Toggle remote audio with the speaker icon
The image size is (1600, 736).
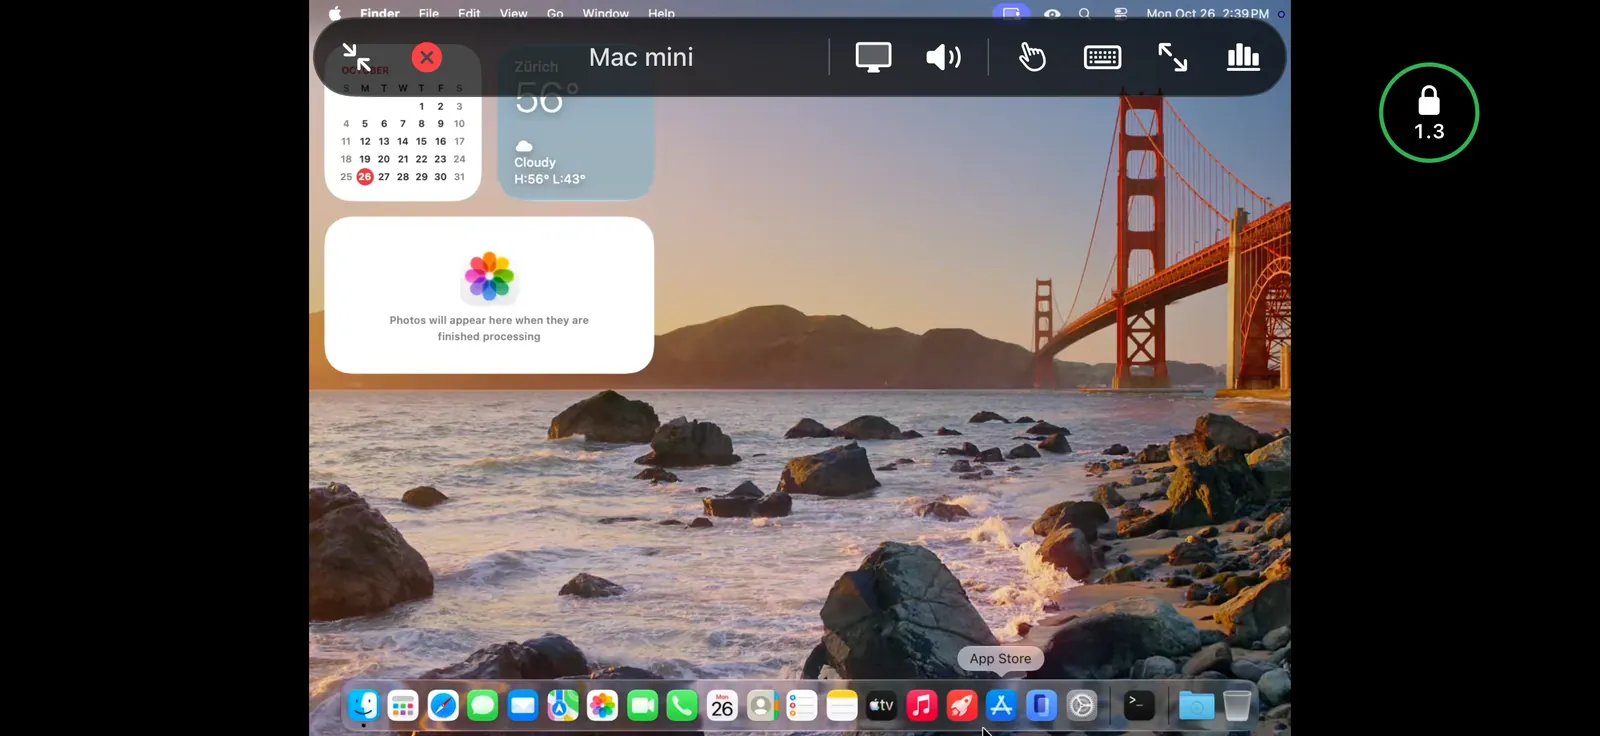pyautogui.click(x=943, y=57)
